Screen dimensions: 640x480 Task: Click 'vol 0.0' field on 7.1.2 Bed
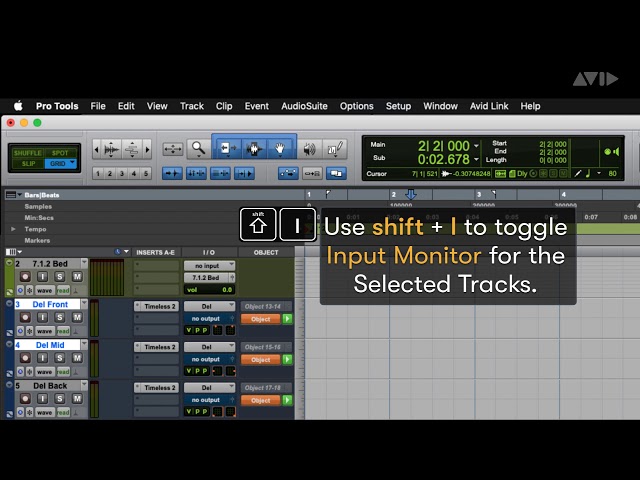tap(209, 290)
